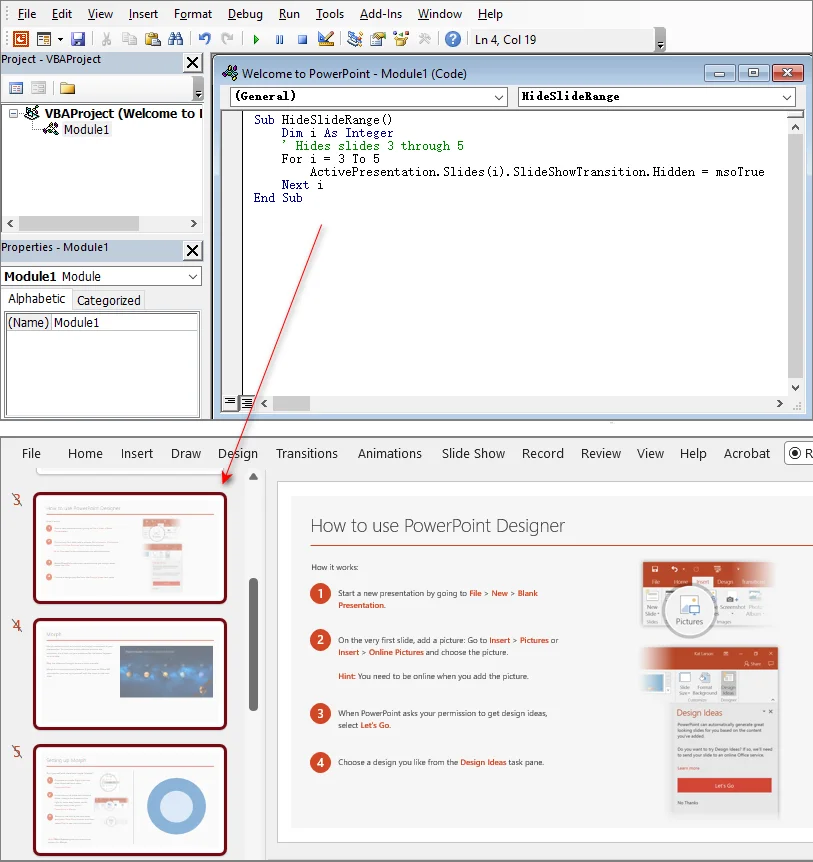Open the Debug menu
813x862 pixels.
pos(245,14)
